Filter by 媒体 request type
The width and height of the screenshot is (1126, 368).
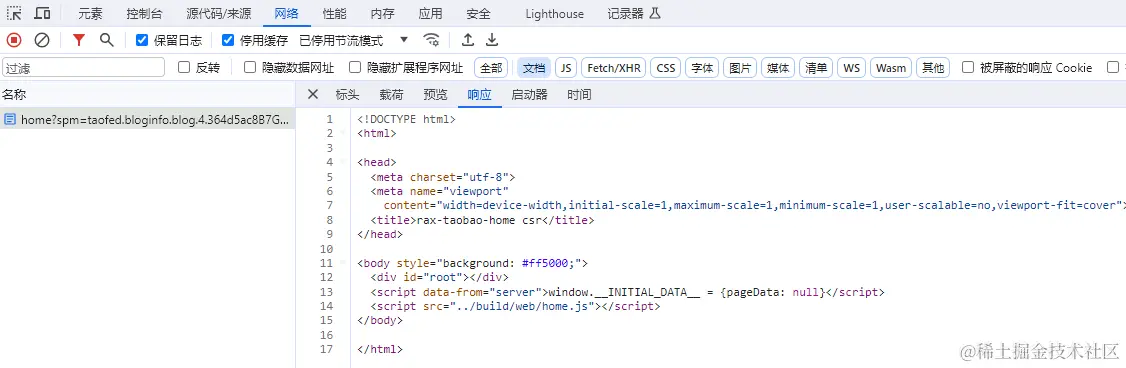pyautogui.click(x=778, y=68)
